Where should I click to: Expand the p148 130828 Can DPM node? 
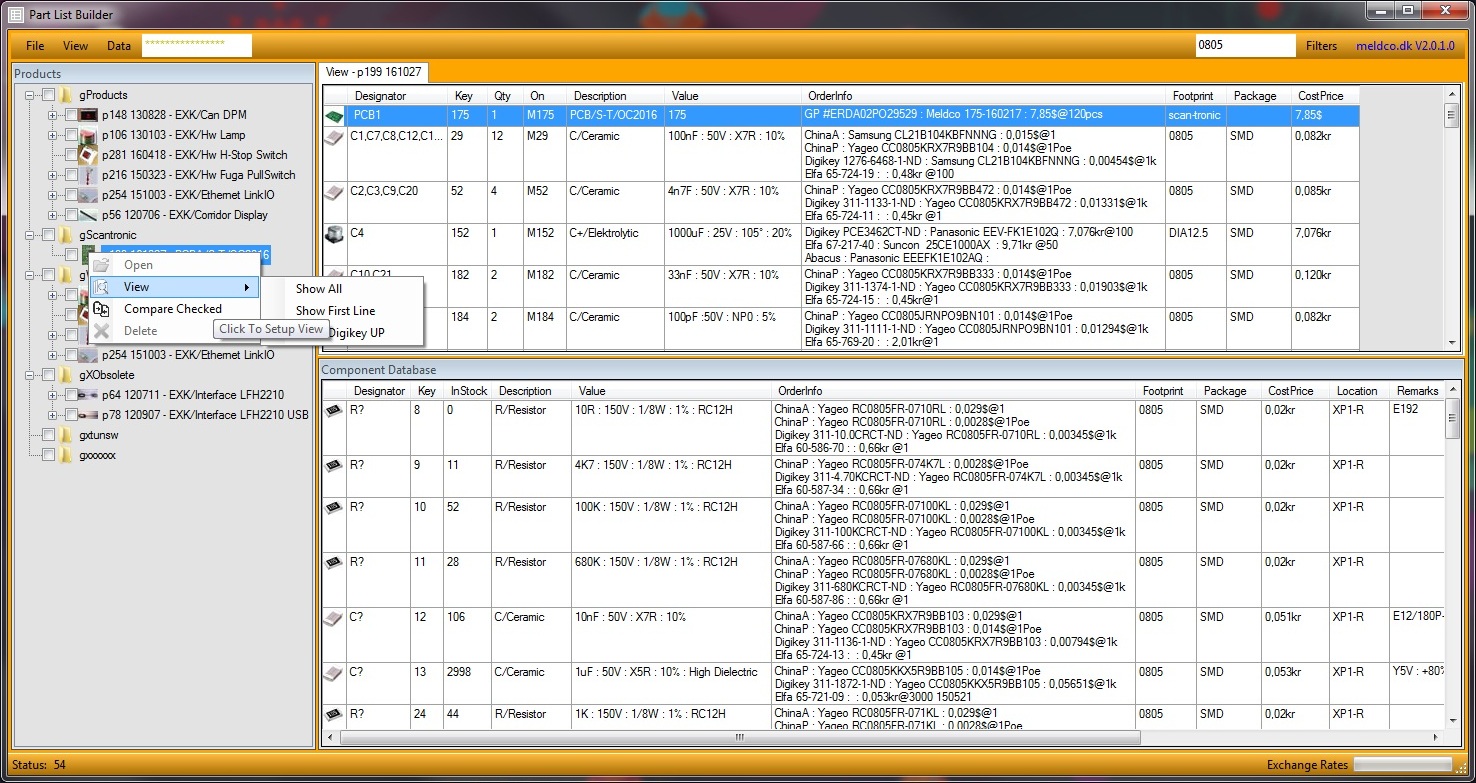[50, 114]
